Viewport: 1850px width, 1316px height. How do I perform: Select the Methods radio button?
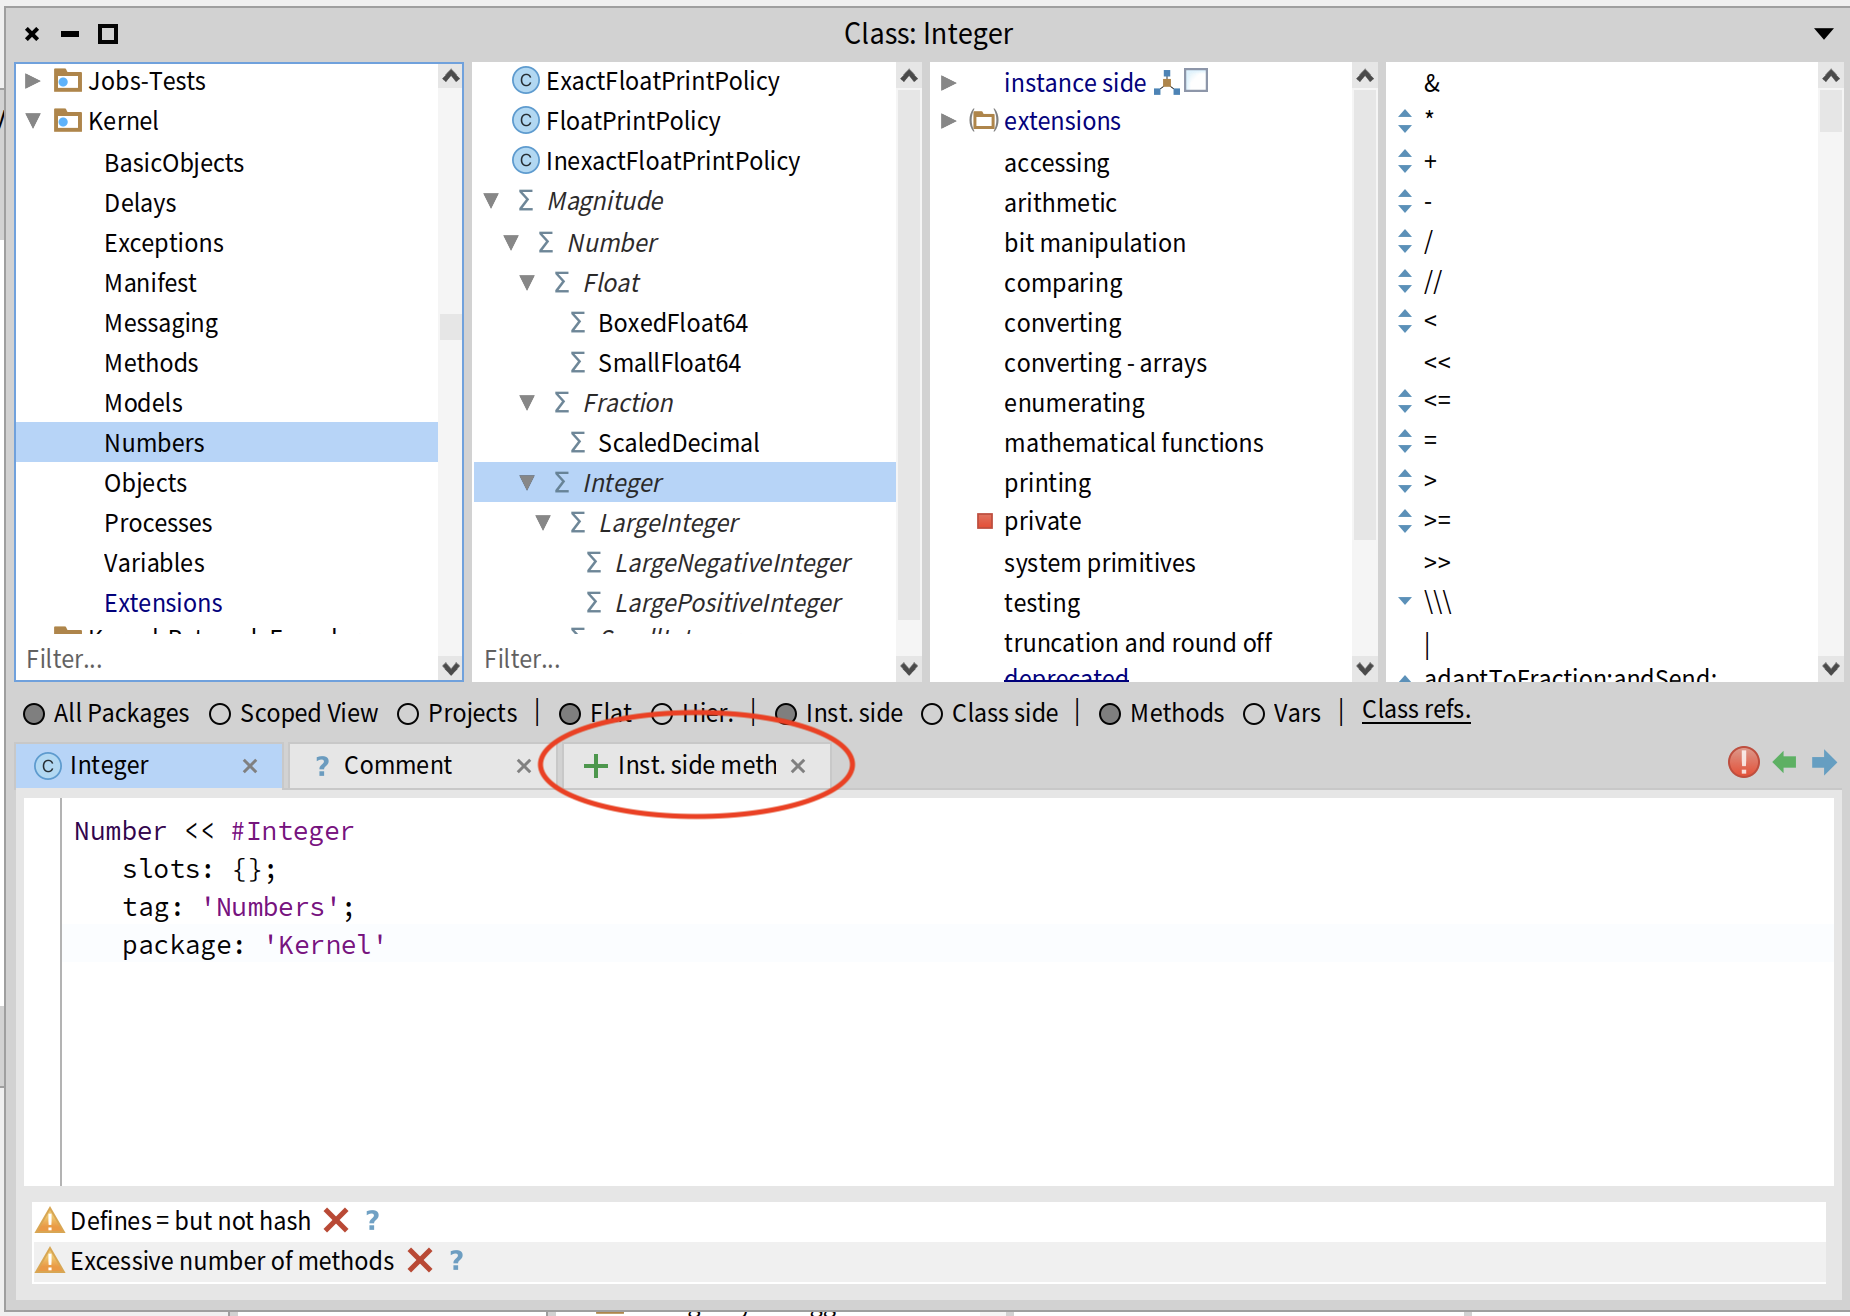pos(1110,714)
